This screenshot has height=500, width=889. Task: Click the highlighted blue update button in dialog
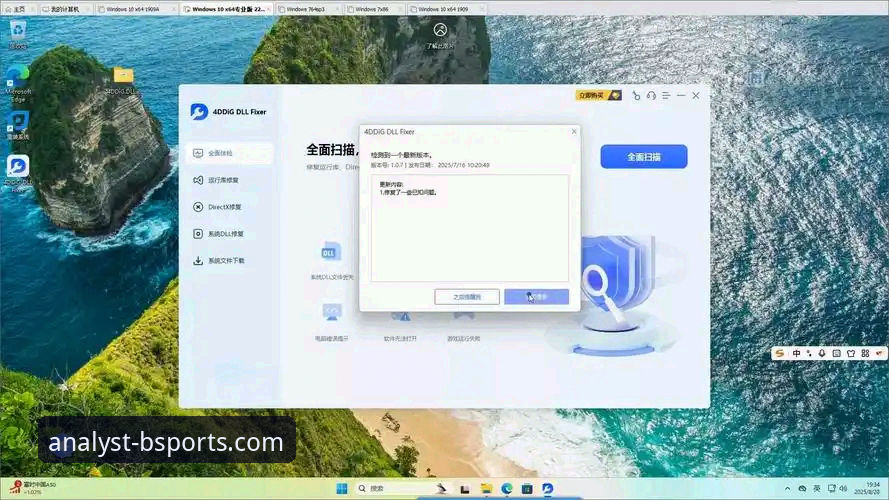click(x=537, y=297)
